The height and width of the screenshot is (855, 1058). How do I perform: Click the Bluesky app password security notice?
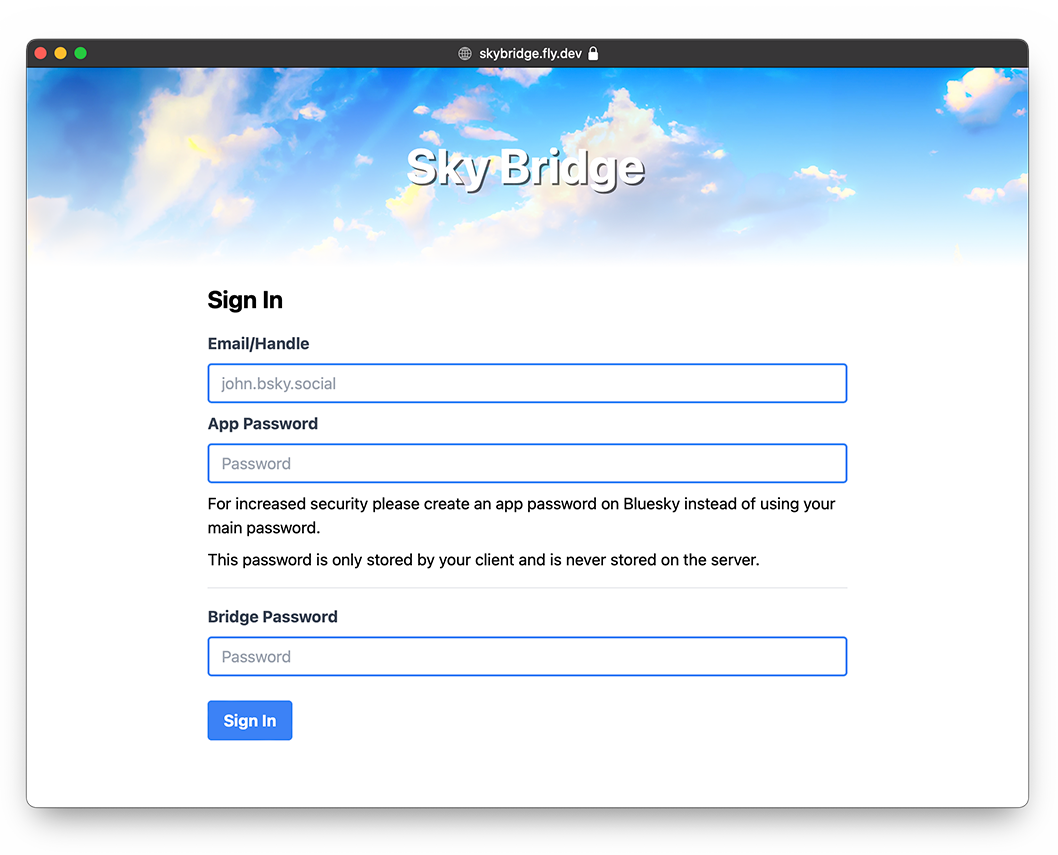click(x=521, y=515)
